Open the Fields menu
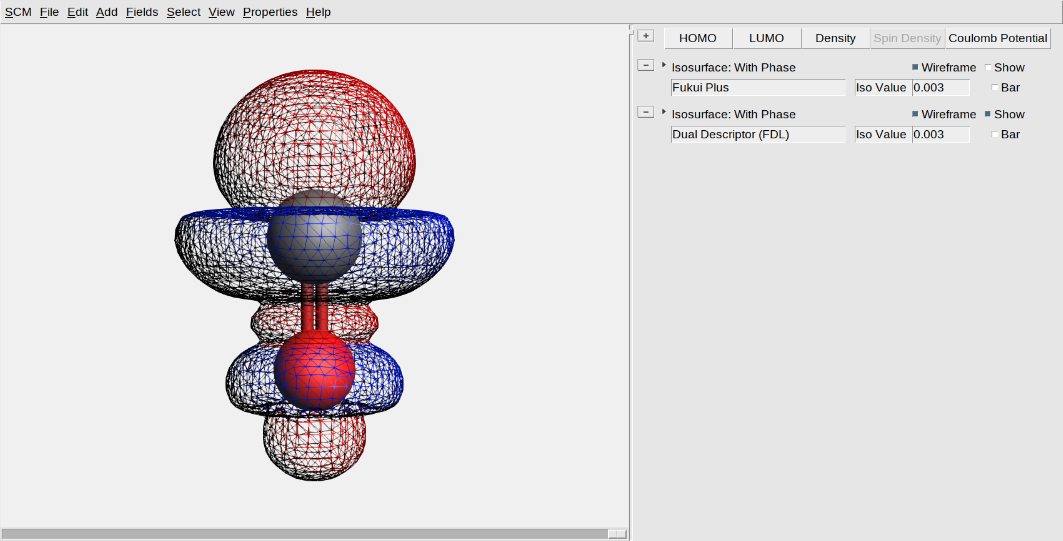 click(x=141, y=12)
